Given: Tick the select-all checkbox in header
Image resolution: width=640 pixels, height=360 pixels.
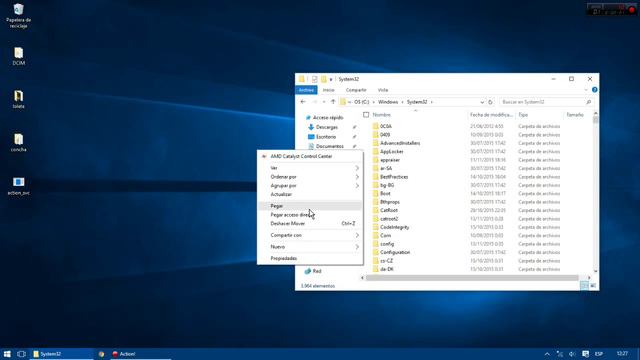Looking at the screenshot, I should 366,115.
